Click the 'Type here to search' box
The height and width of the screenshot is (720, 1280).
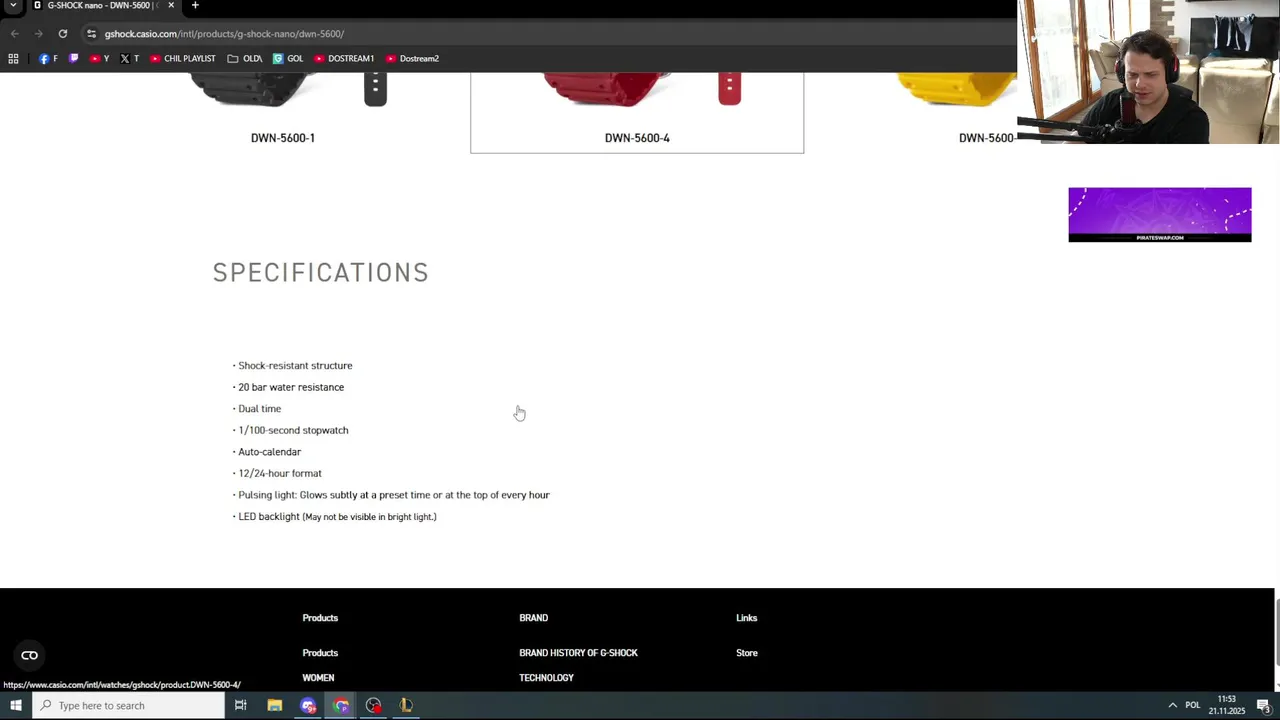tap(128, 705)
